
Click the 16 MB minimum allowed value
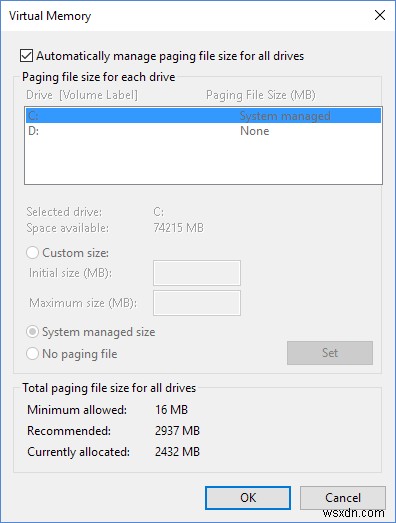click(x=171, y=410)
